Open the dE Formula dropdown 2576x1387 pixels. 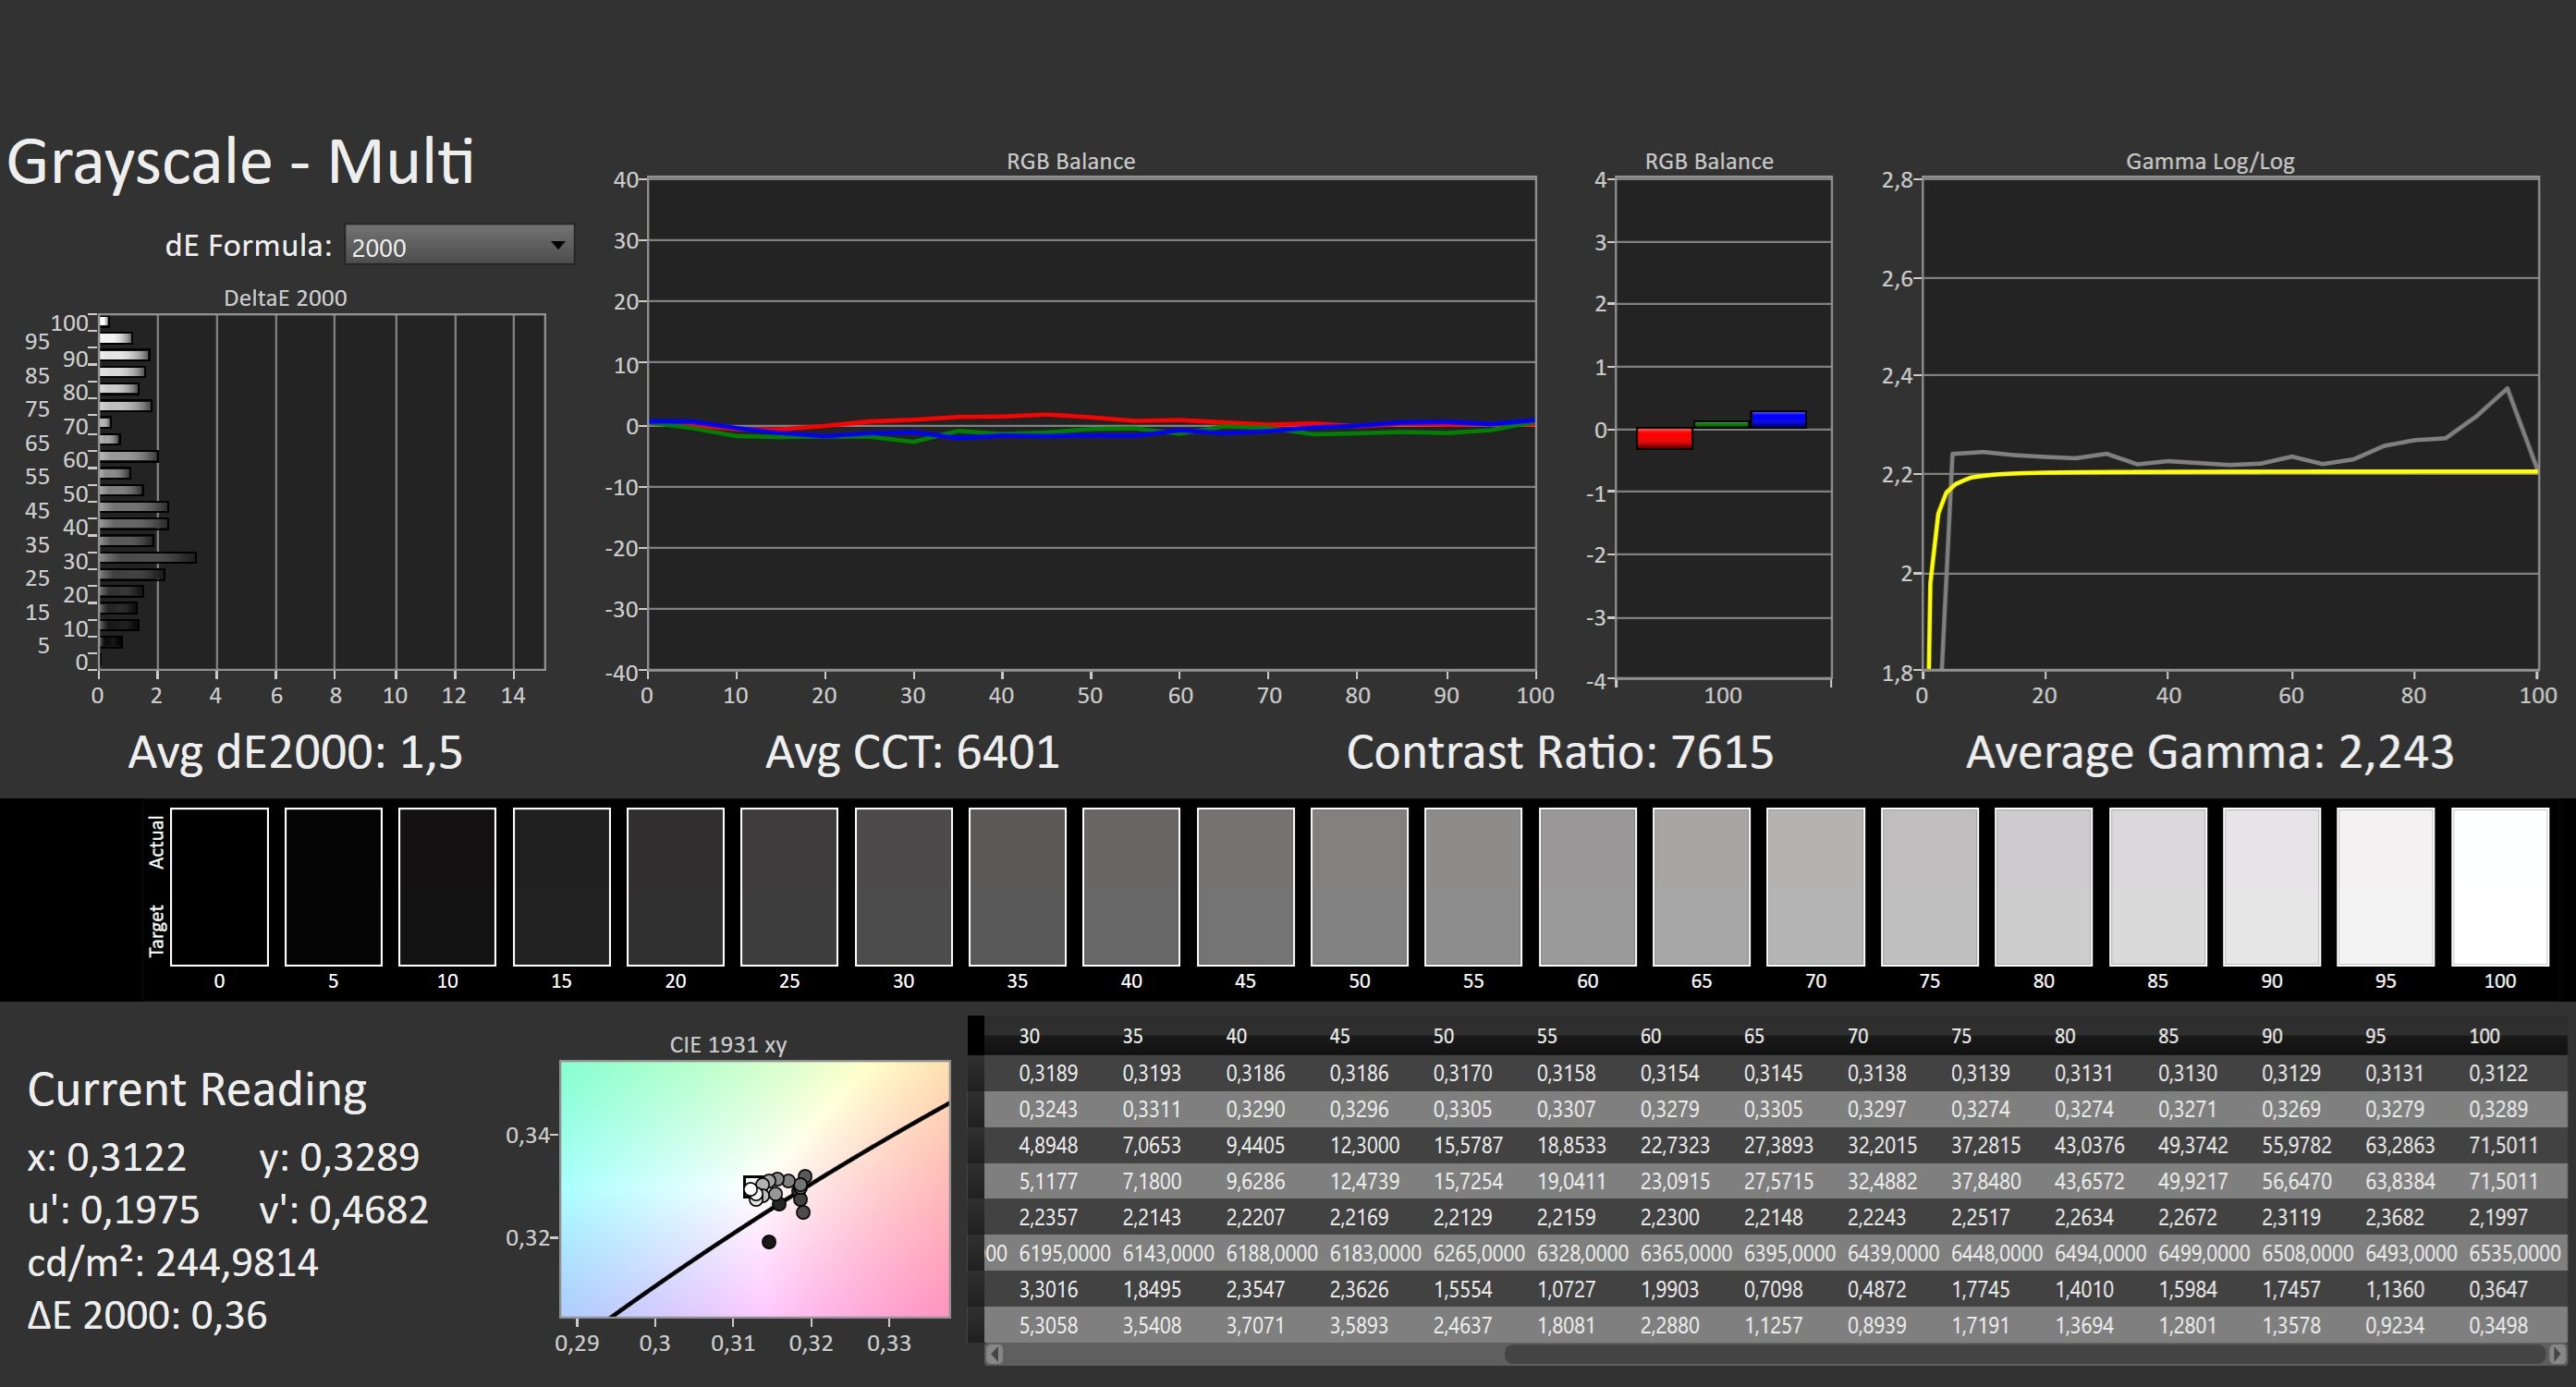pyautogui.click(x=458, y=246)
